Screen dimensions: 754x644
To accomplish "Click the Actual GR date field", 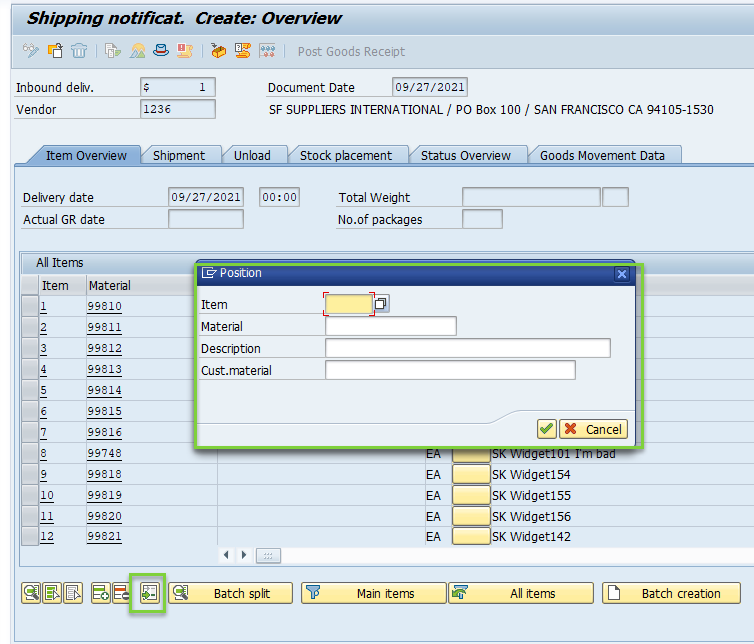I will pyautogui.click(x=206, y=219).
